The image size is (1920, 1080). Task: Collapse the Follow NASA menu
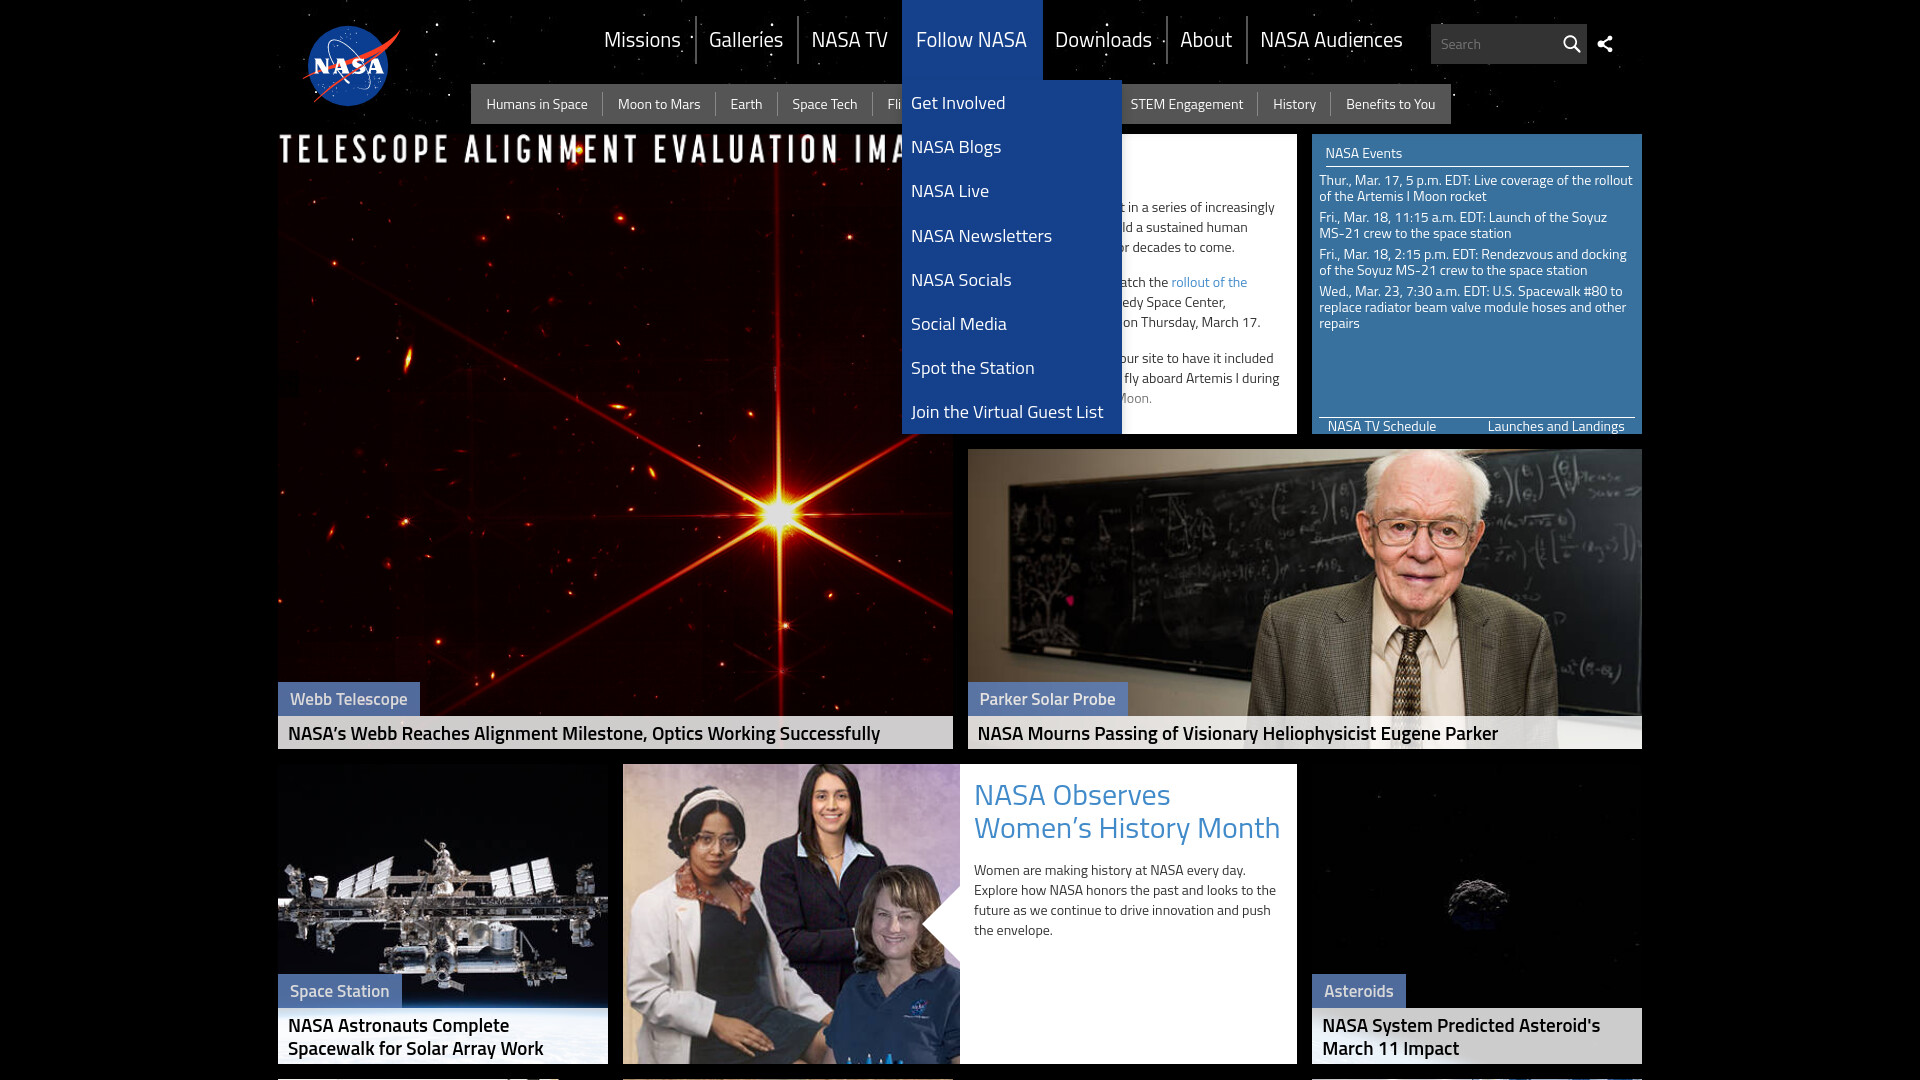(x=971, y=40)
